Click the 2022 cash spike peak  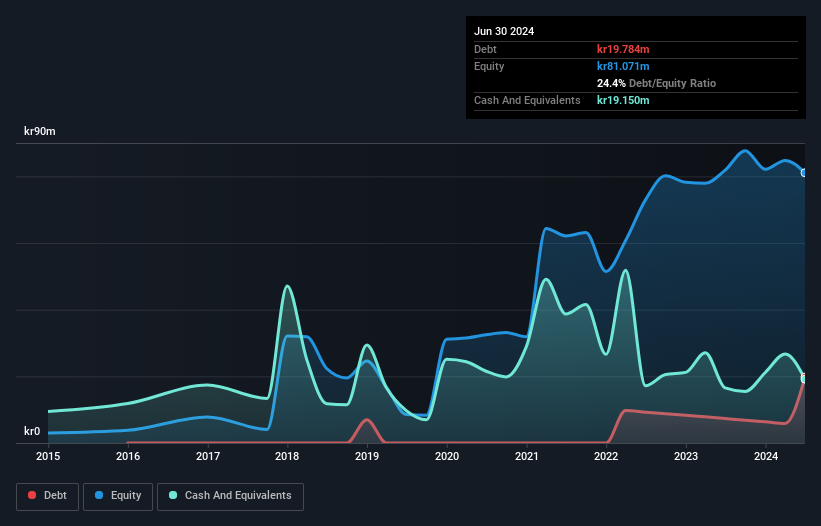pyautogui.click(x=625, y=271)
